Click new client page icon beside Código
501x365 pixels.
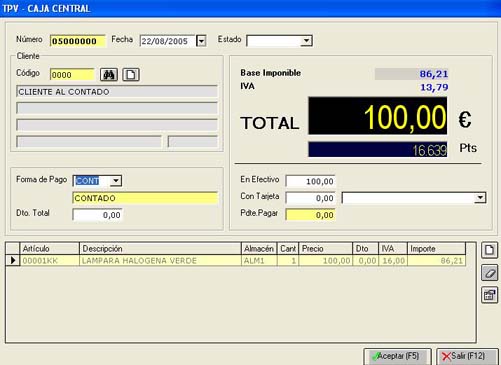pyautogui.click(x=131, y=75)
